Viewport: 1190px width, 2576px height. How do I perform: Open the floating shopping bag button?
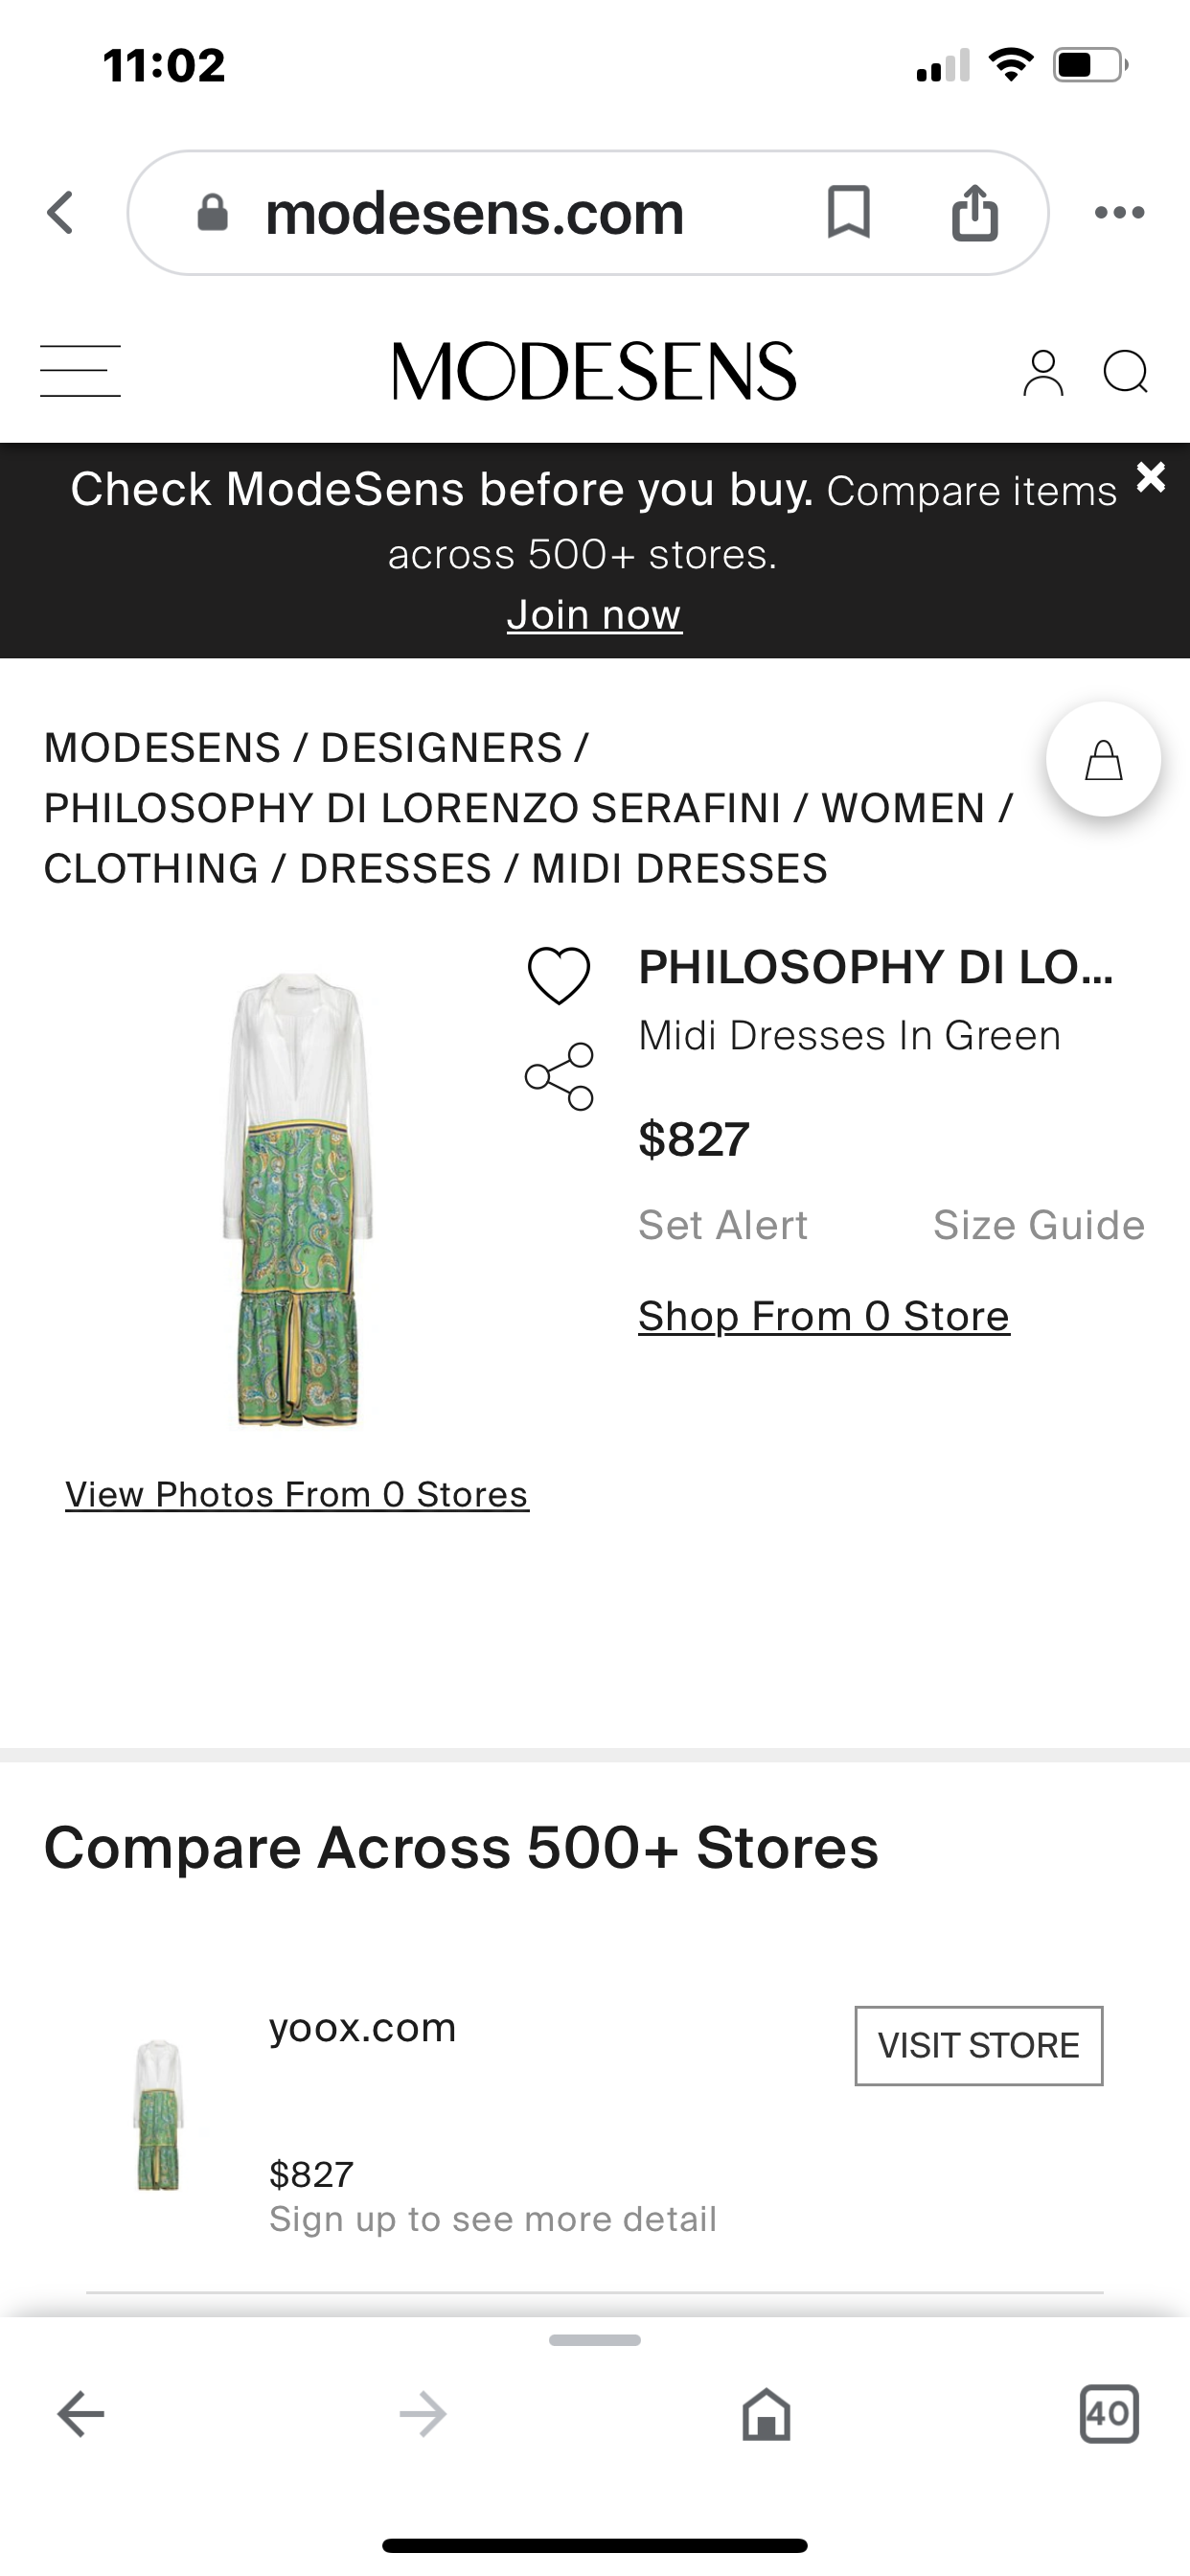coord(1103,760)
